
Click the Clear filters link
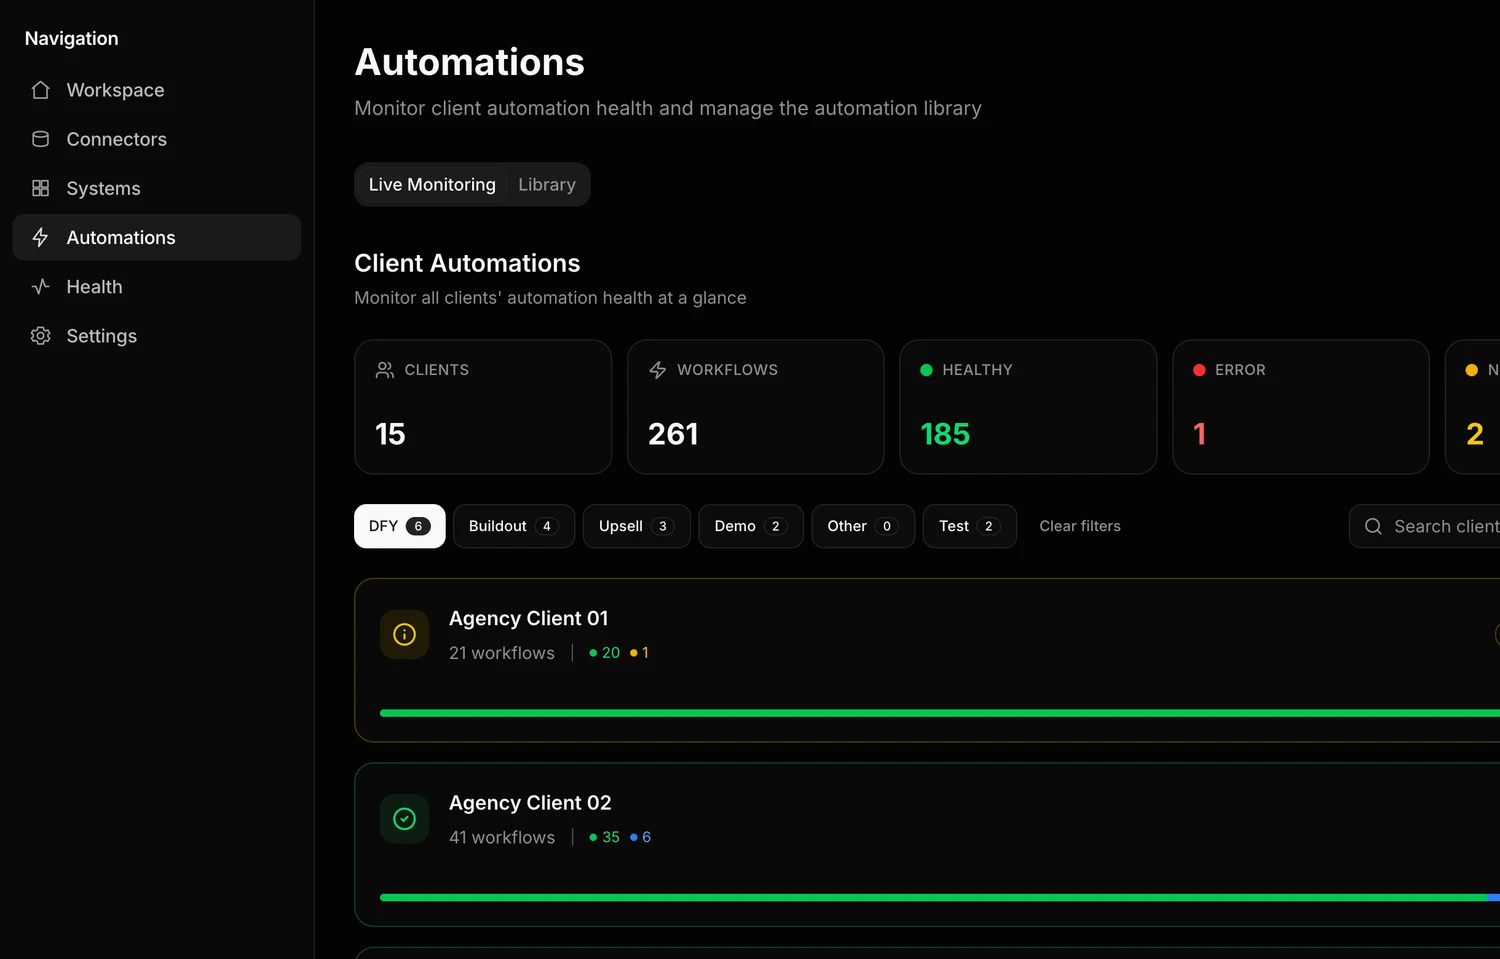coord(1080,526)
